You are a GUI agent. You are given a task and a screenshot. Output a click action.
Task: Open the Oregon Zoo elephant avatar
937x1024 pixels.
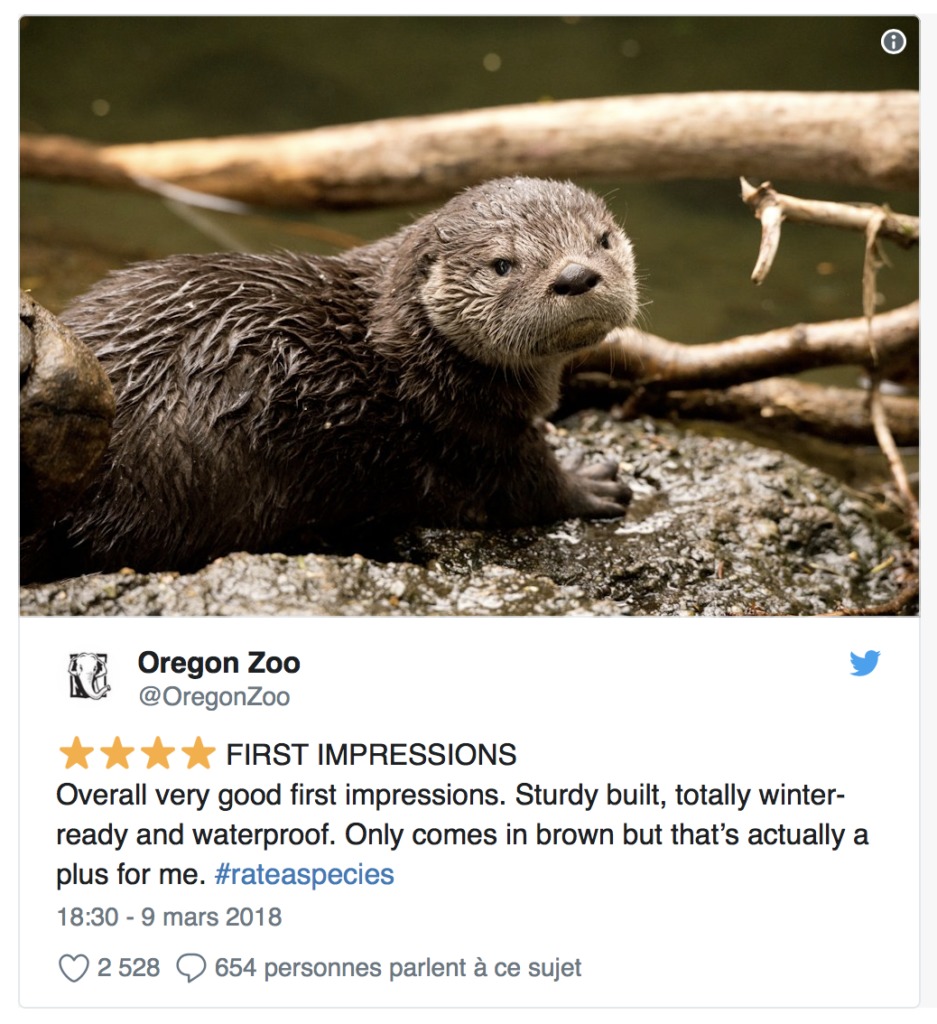[89, 676]
